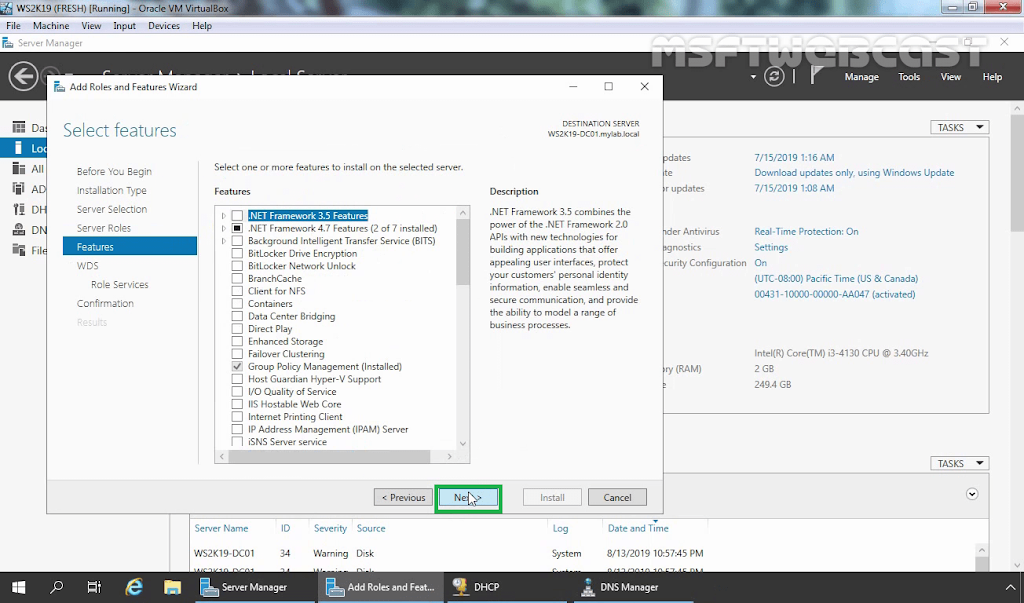Change the Pacific Time zone link
The image size is (1024, 603).
coord(836,278)
